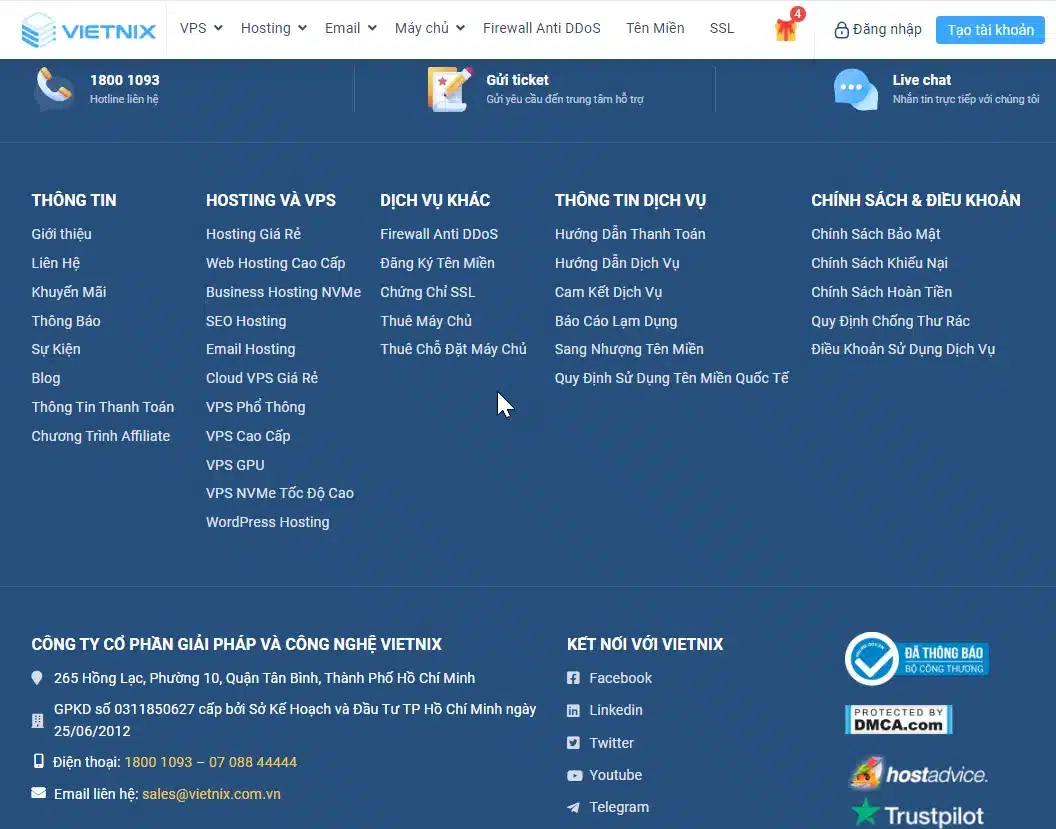Open Cloud VPS Giá Rẻ link

[262, 378]
